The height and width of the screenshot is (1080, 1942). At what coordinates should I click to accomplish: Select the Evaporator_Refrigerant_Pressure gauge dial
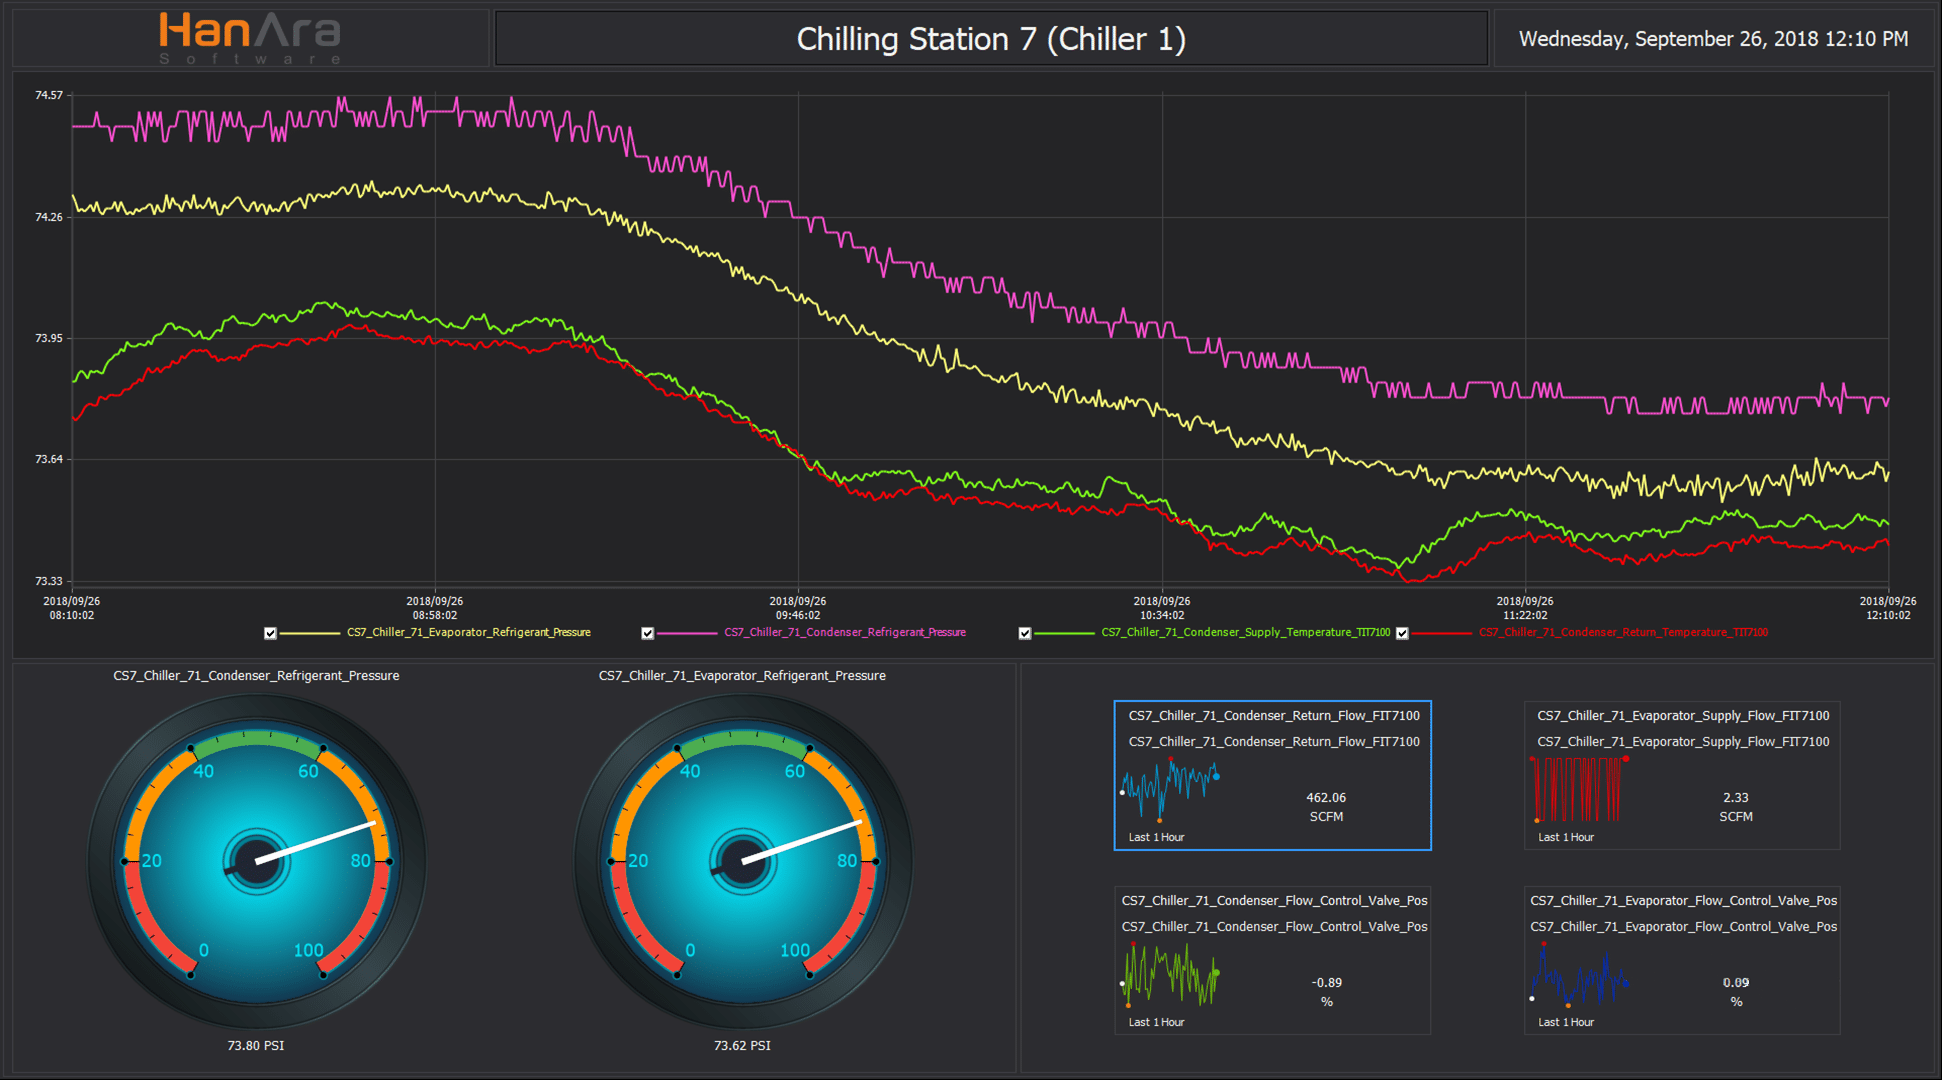tap(743, 861)
